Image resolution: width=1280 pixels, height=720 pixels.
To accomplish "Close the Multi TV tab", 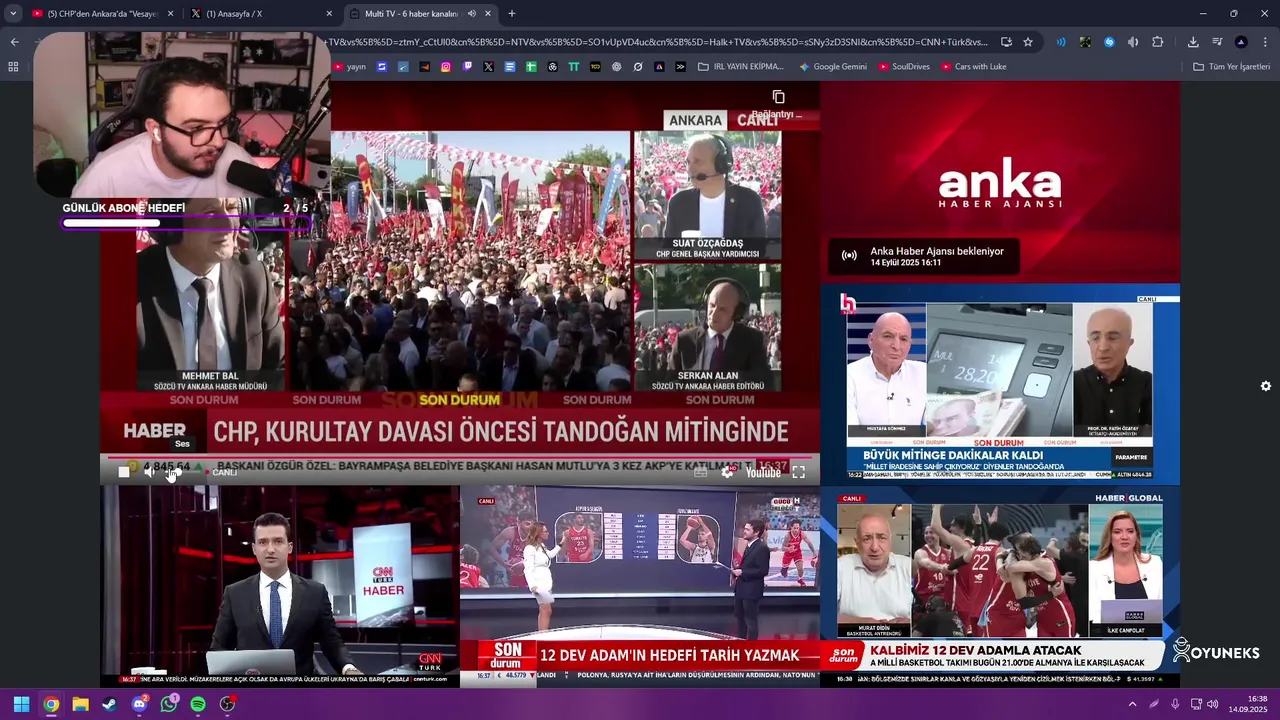I will coord(488,14).
